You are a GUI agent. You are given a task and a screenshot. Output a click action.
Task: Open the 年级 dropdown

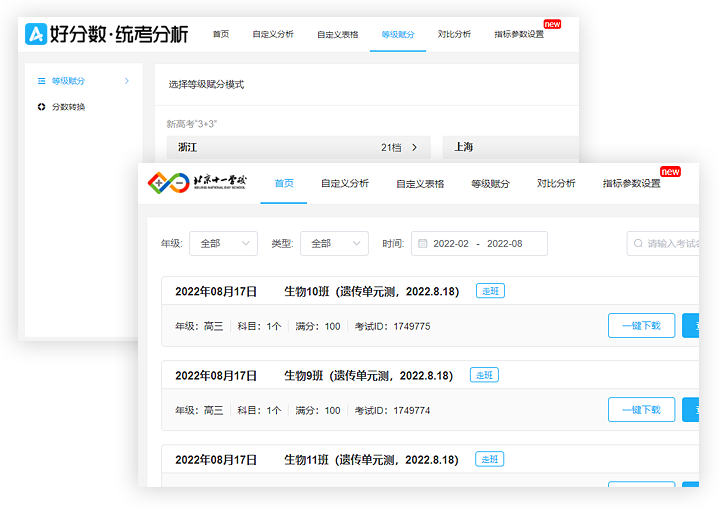(x=223, y=243)
